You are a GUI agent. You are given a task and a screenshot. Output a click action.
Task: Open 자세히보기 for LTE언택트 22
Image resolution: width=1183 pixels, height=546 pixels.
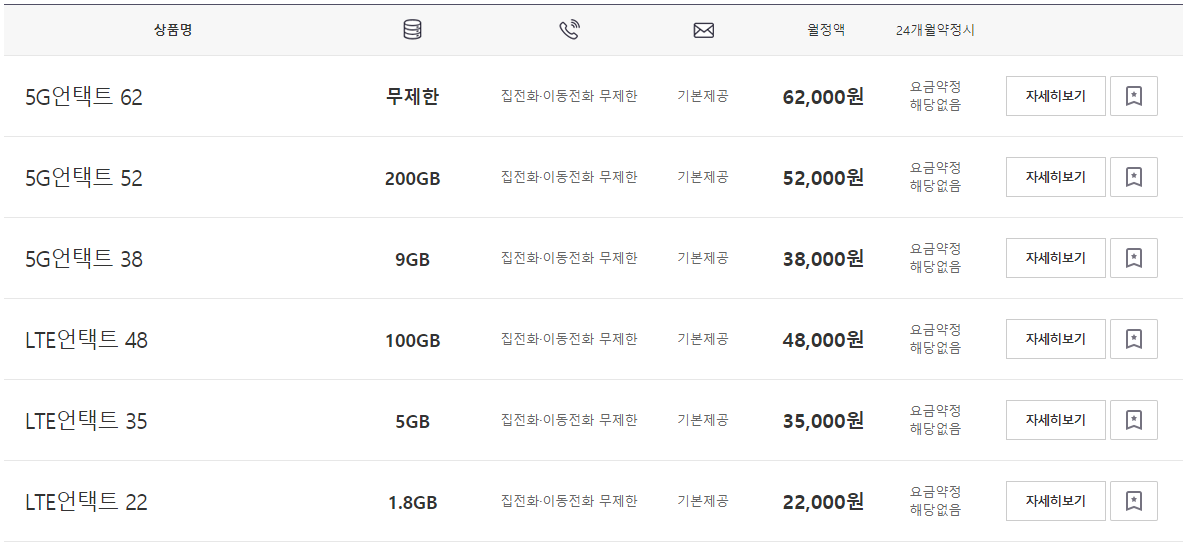pos(1055,502)
